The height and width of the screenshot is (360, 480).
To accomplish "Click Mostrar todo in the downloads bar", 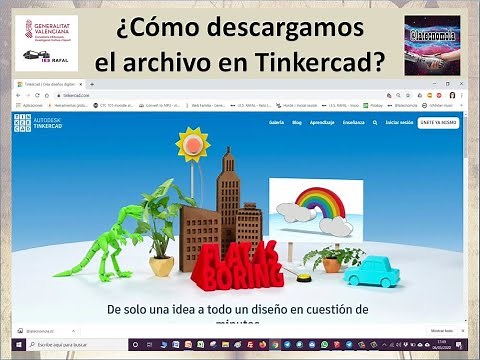I will [x=442, y=331].
